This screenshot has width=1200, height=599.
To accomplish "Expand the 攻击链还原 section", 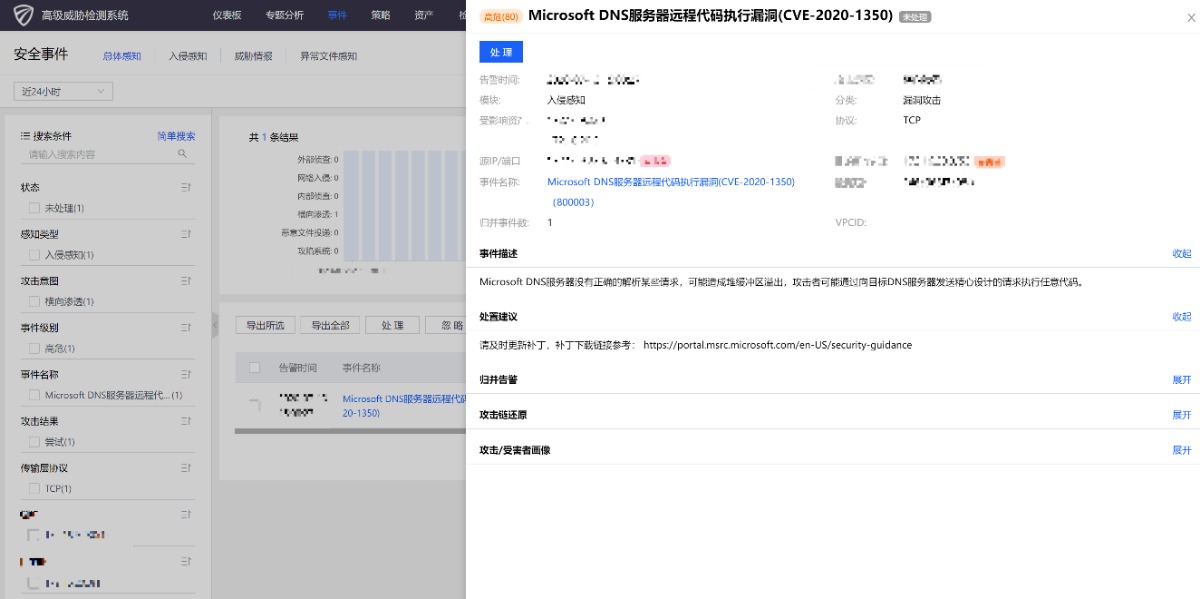I will [x=1182, y=415].
